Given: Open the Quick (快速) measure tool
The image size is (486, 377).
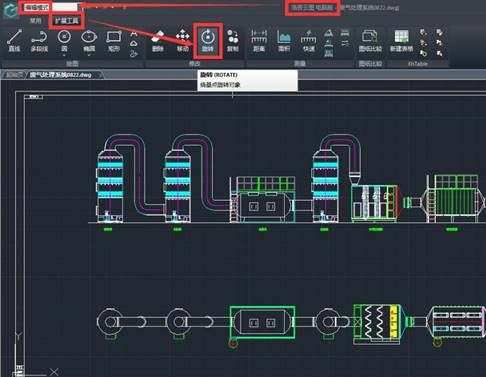Looking at the screenshot, I should [309, 41].
